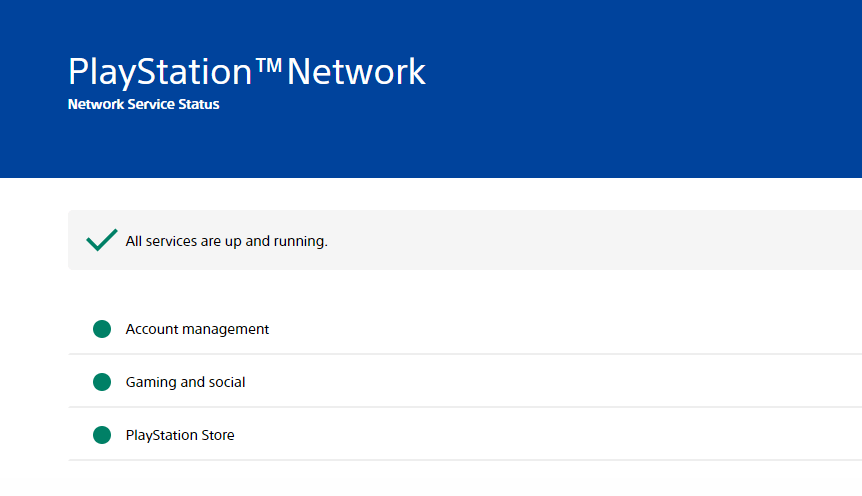Click the trademark symbol in the heading
The width and height of the screenshot is (862, 496).
(x=269, y=66)
